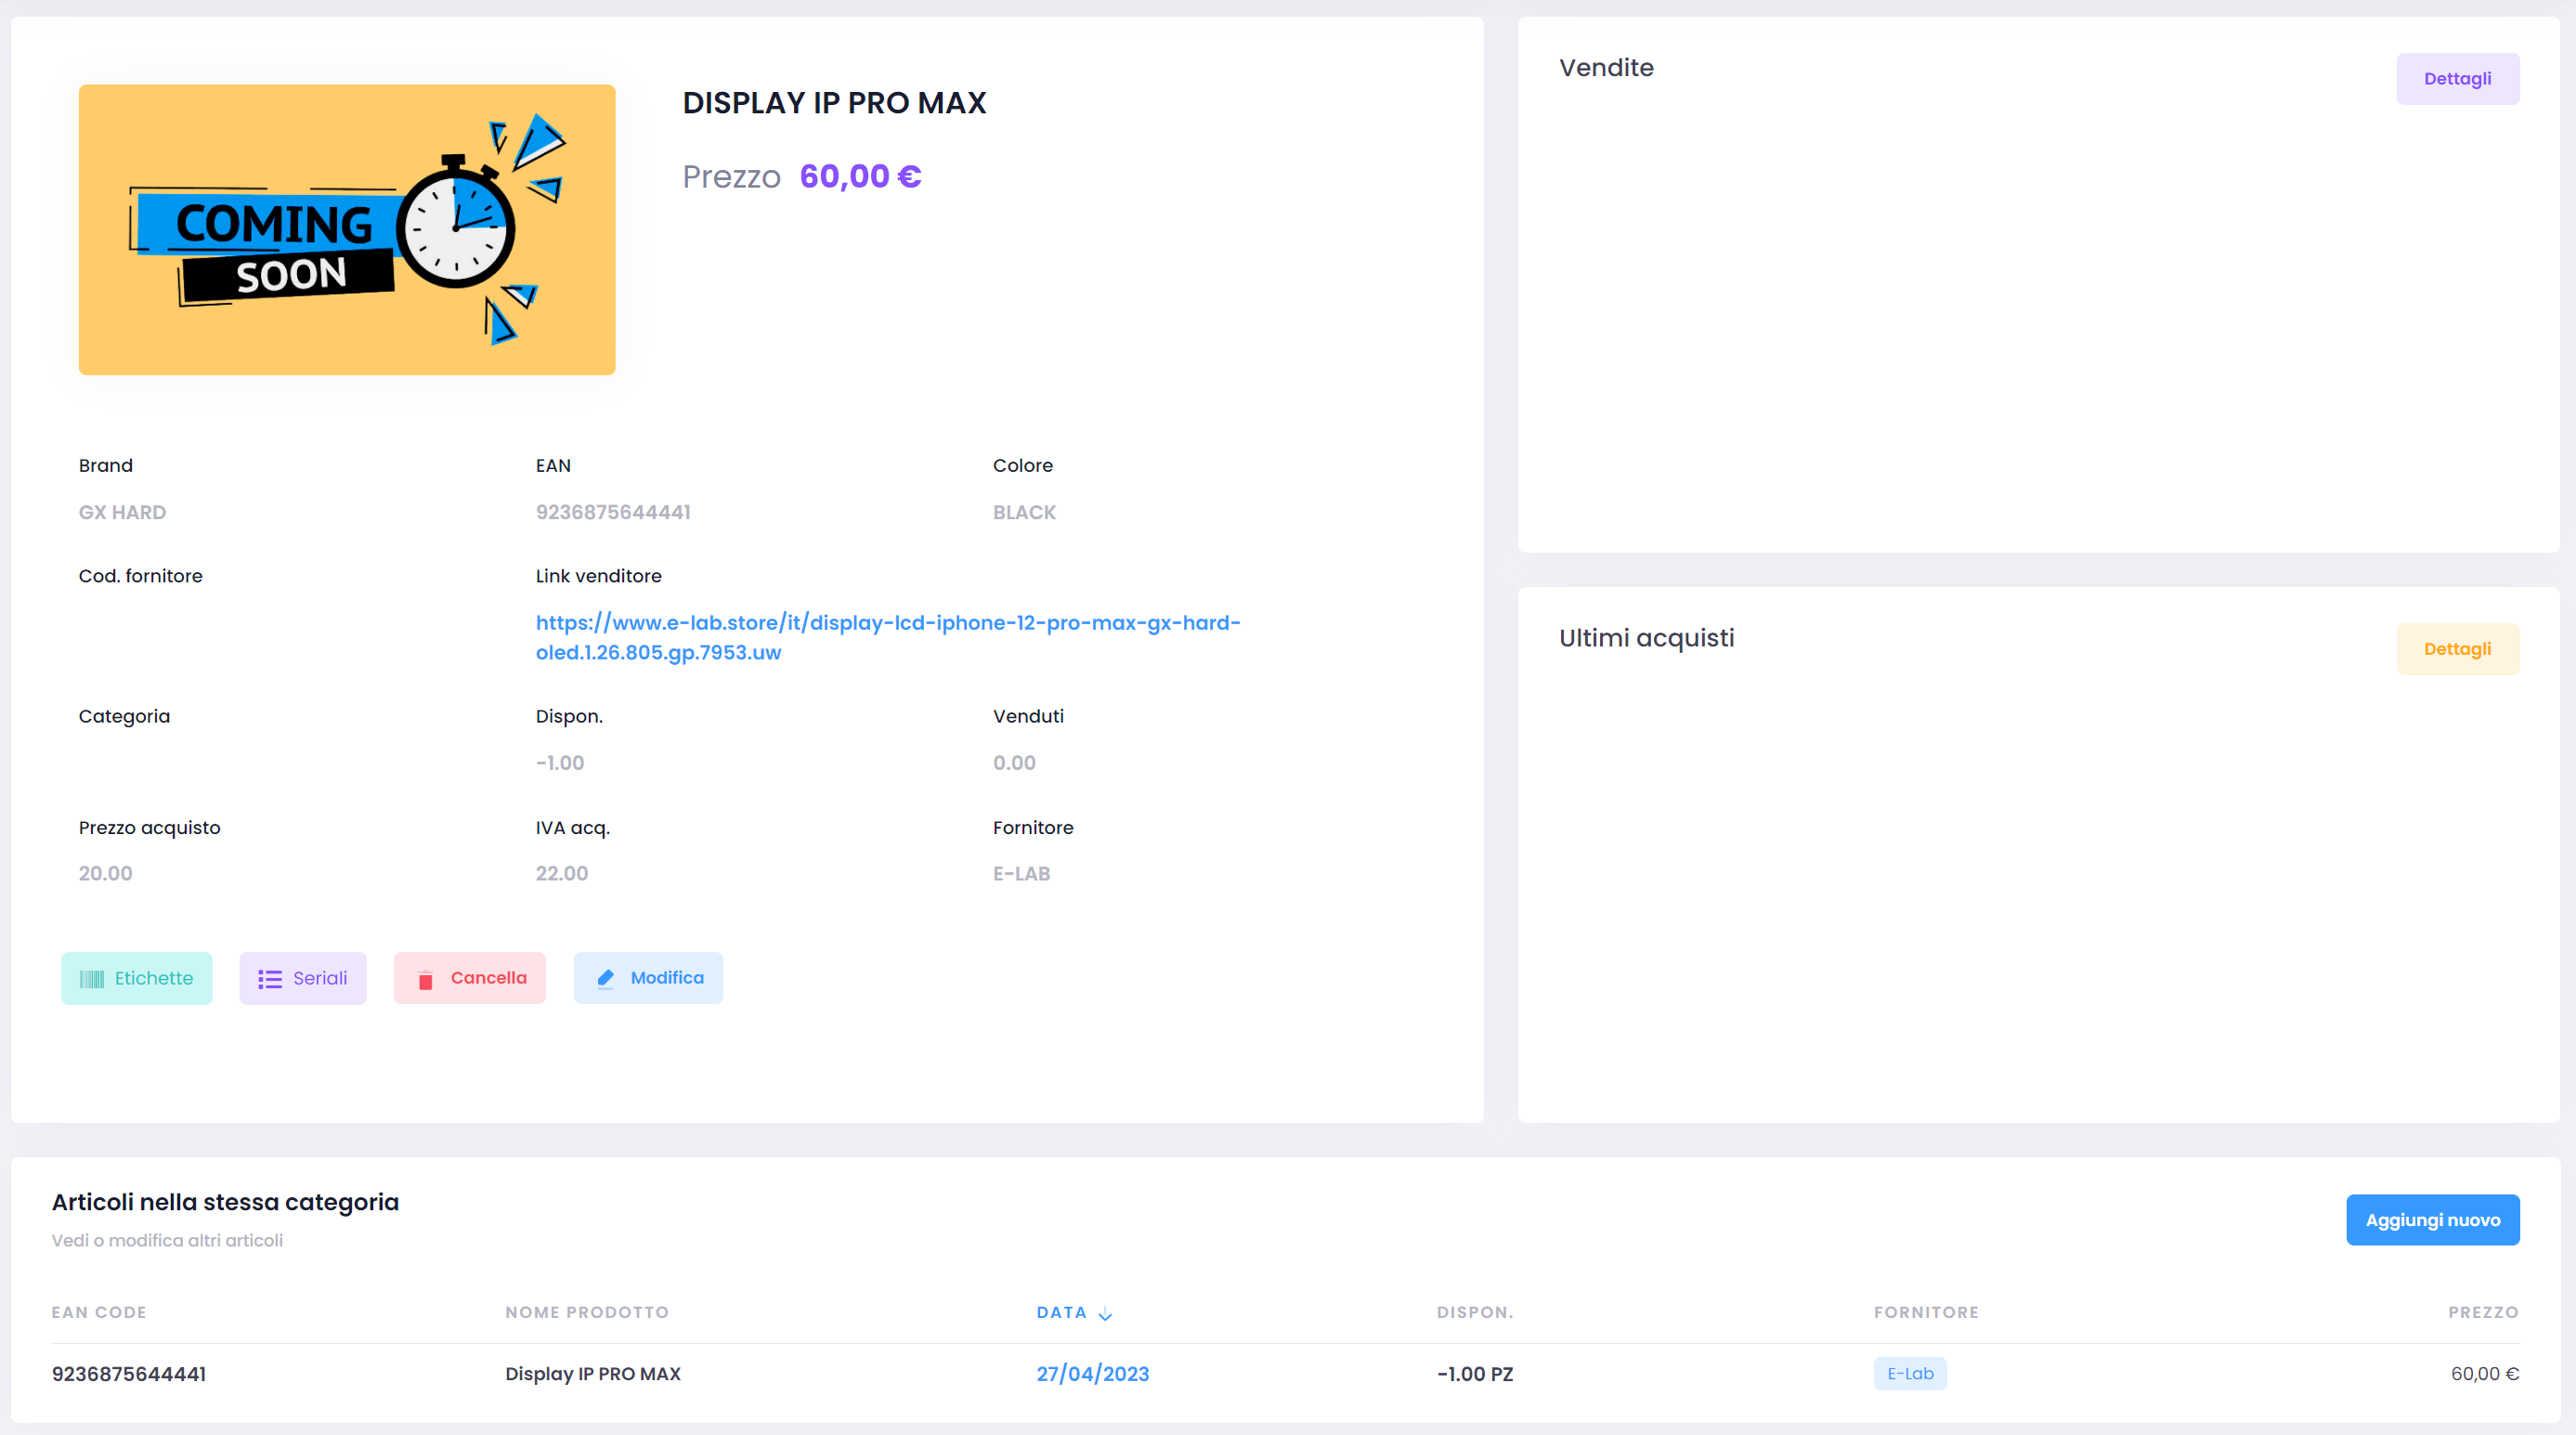Sort table by PREZZO header

click(x=2483, y=1312)
